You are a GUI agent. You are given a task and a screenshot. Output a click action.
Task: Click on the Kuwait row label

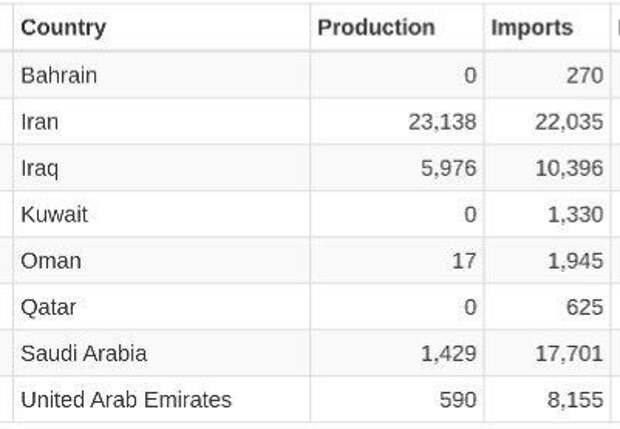click(x=54, y=214)
